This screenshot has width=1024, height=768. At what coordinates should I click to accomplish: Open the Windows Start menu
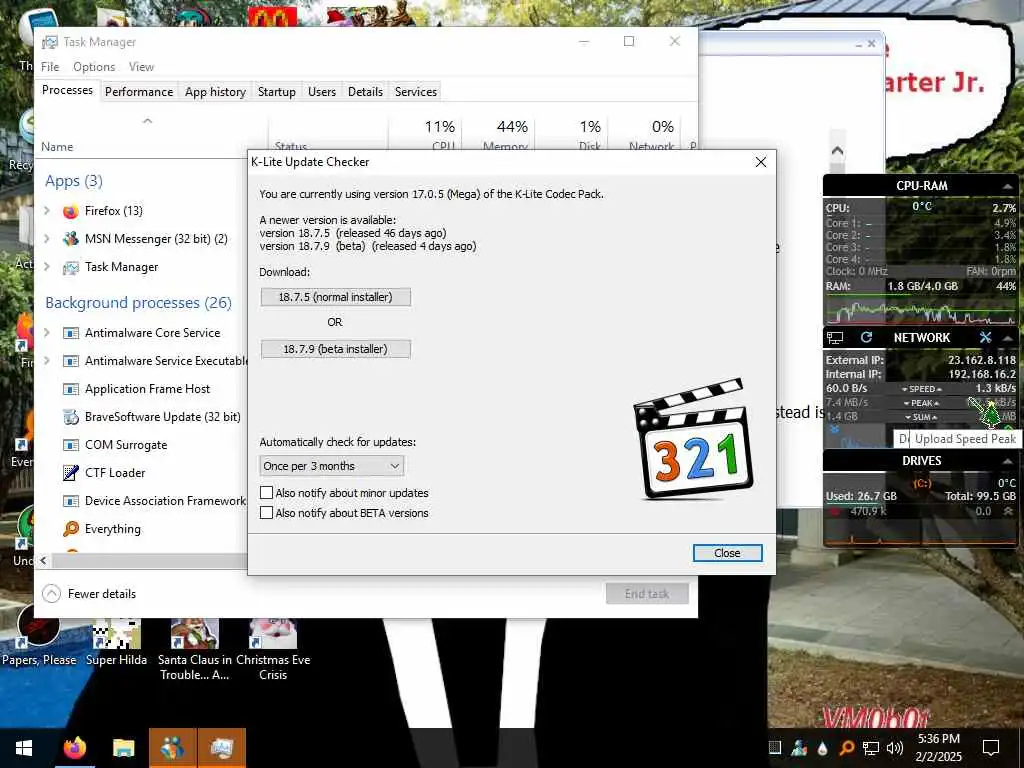click(x=24, y=748)
